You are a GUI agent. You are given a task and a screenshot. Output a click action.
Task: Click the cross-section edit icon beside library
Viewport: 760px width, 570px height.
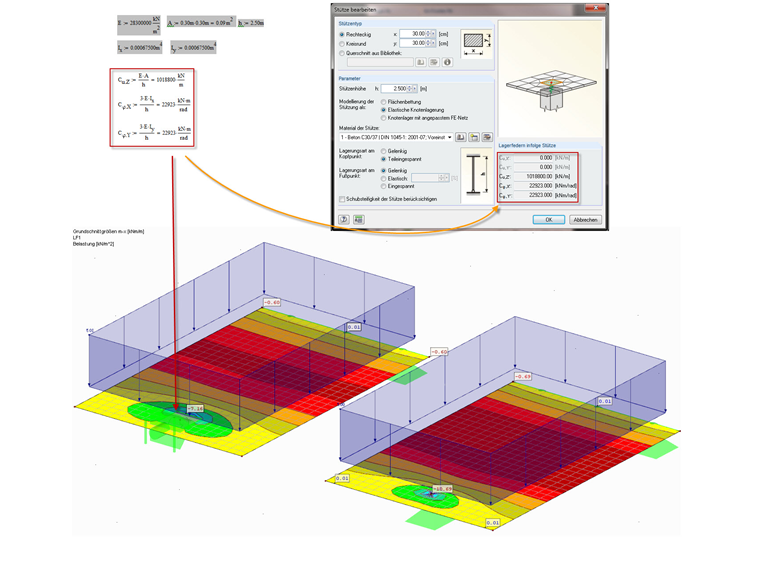pos(434,62)
